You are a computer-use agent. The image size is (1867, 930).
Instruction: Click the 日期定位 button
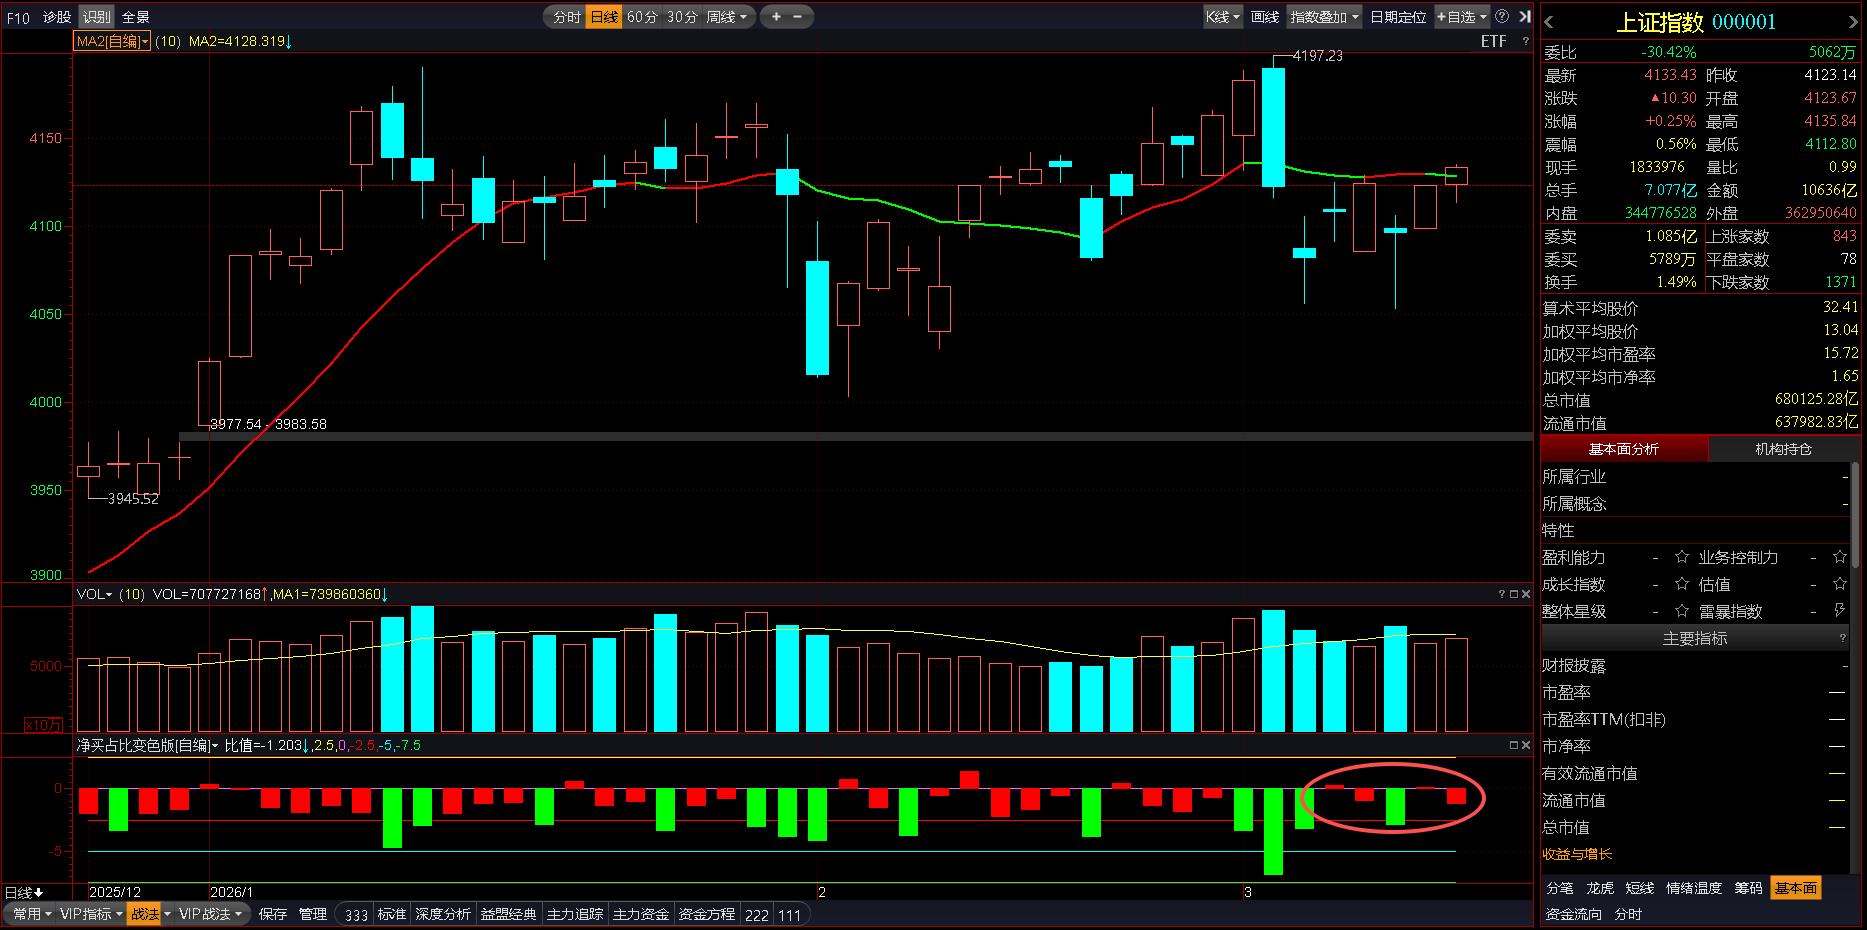(x=1397, y=17)
